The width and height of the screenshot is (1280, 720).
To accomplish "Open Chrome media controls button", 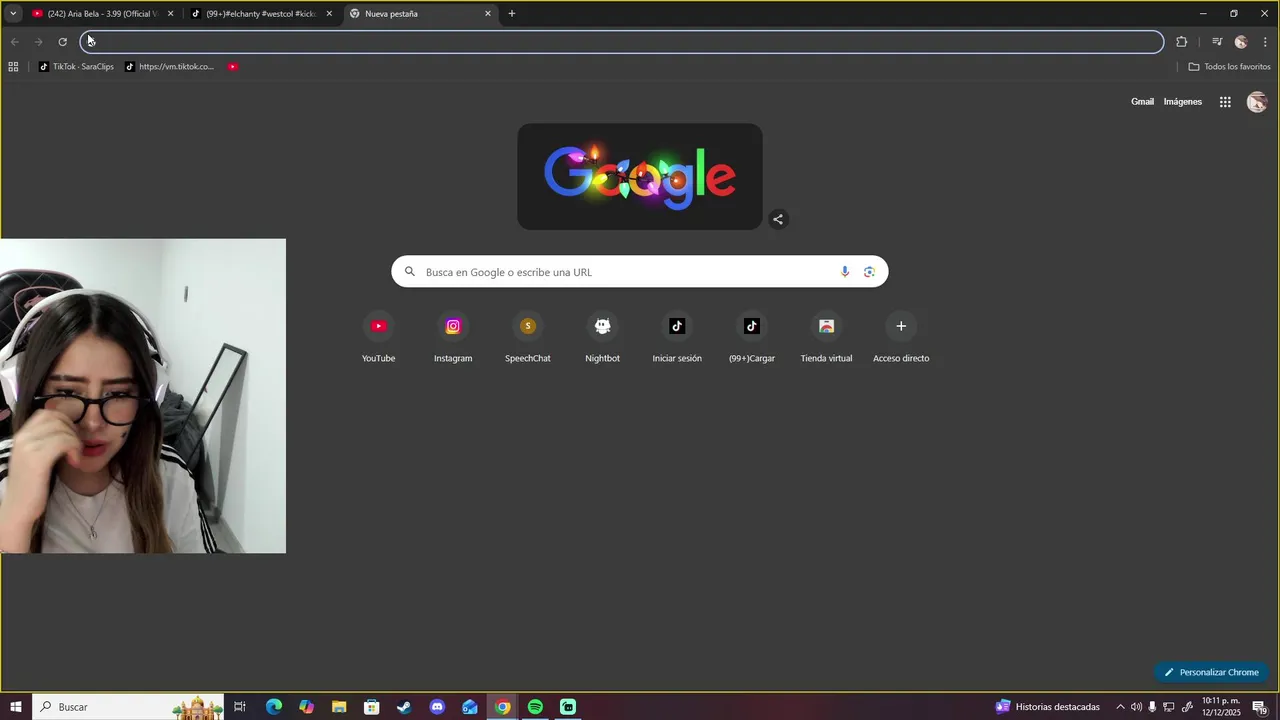I will click(1217, 42).
